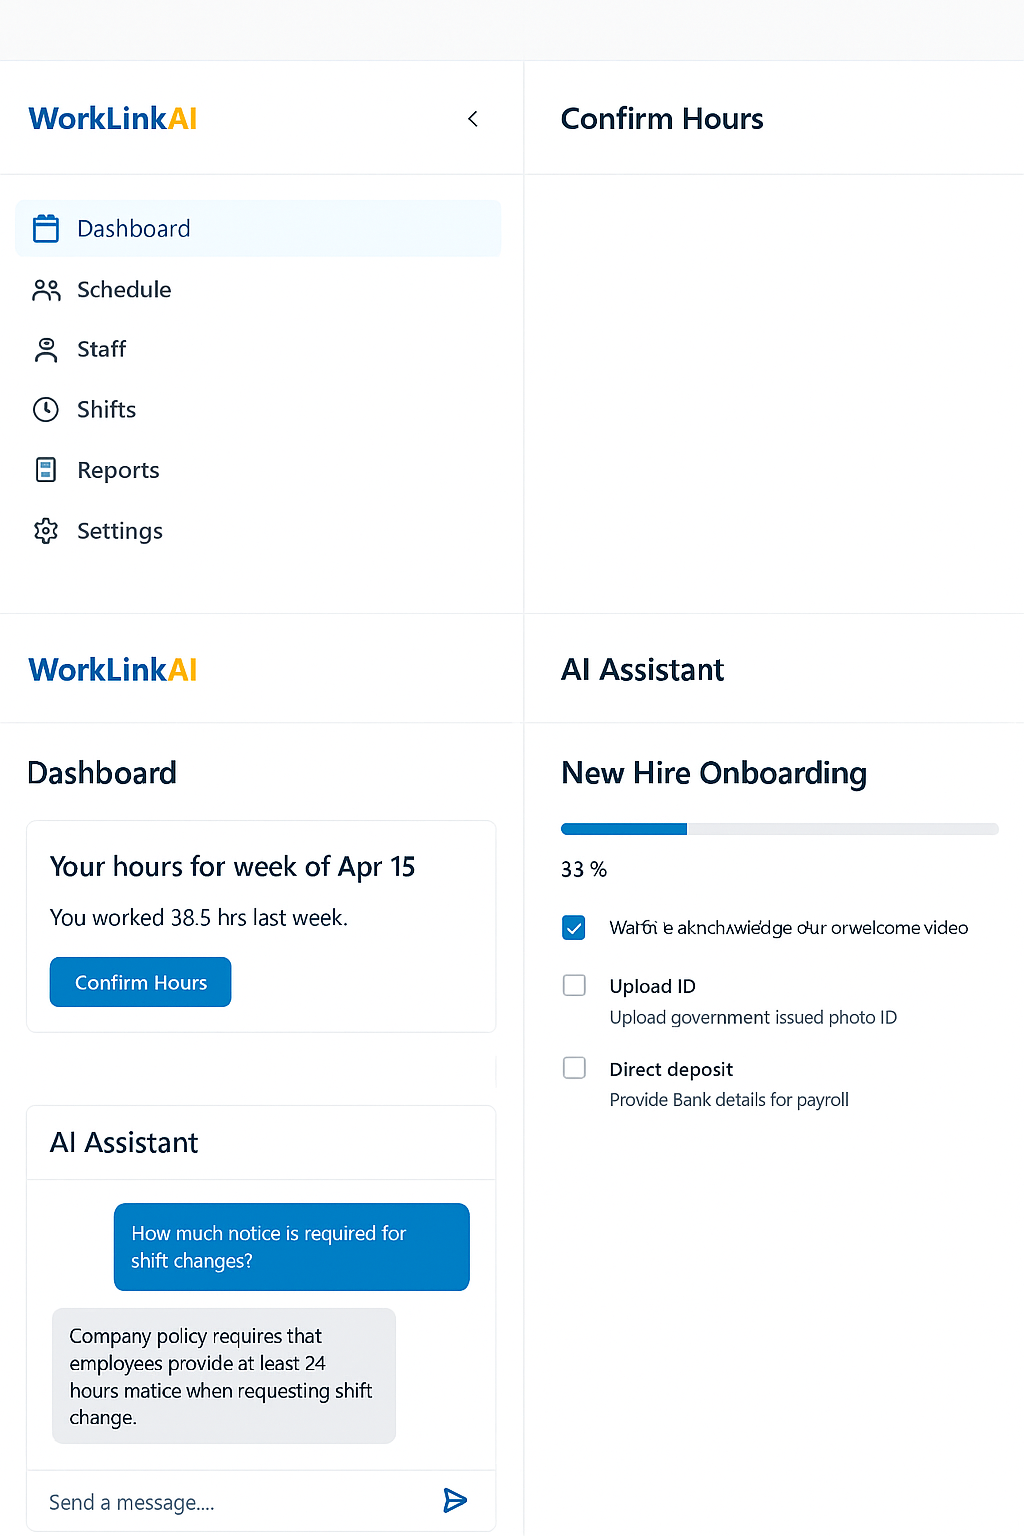This screenshot has height=1536, width=1024.
Task: Click the company policy reply bubble
Action: point(224,1376)
